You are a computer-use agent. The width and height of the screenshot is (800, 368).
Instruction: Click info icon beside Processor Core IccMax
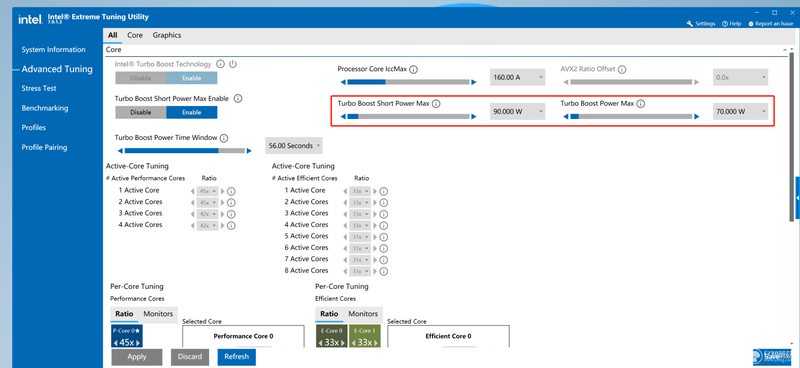[x=414, y=69]
